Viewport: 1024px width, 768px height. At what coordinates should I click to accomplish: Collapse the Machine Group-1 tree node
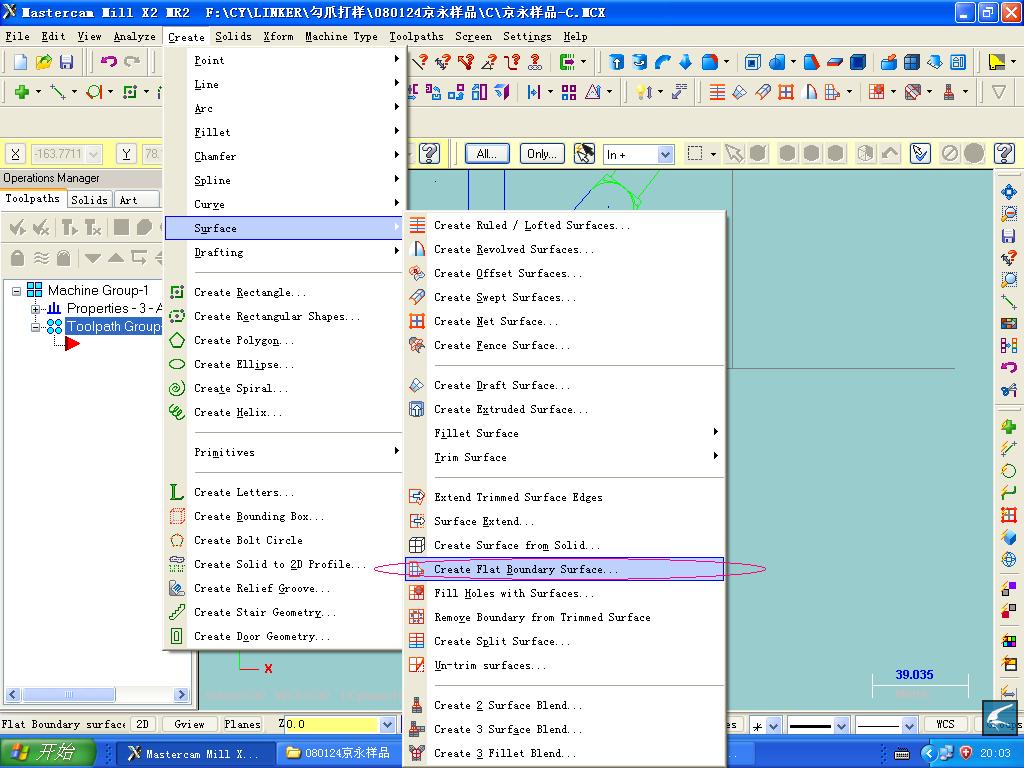pos(16,291)
